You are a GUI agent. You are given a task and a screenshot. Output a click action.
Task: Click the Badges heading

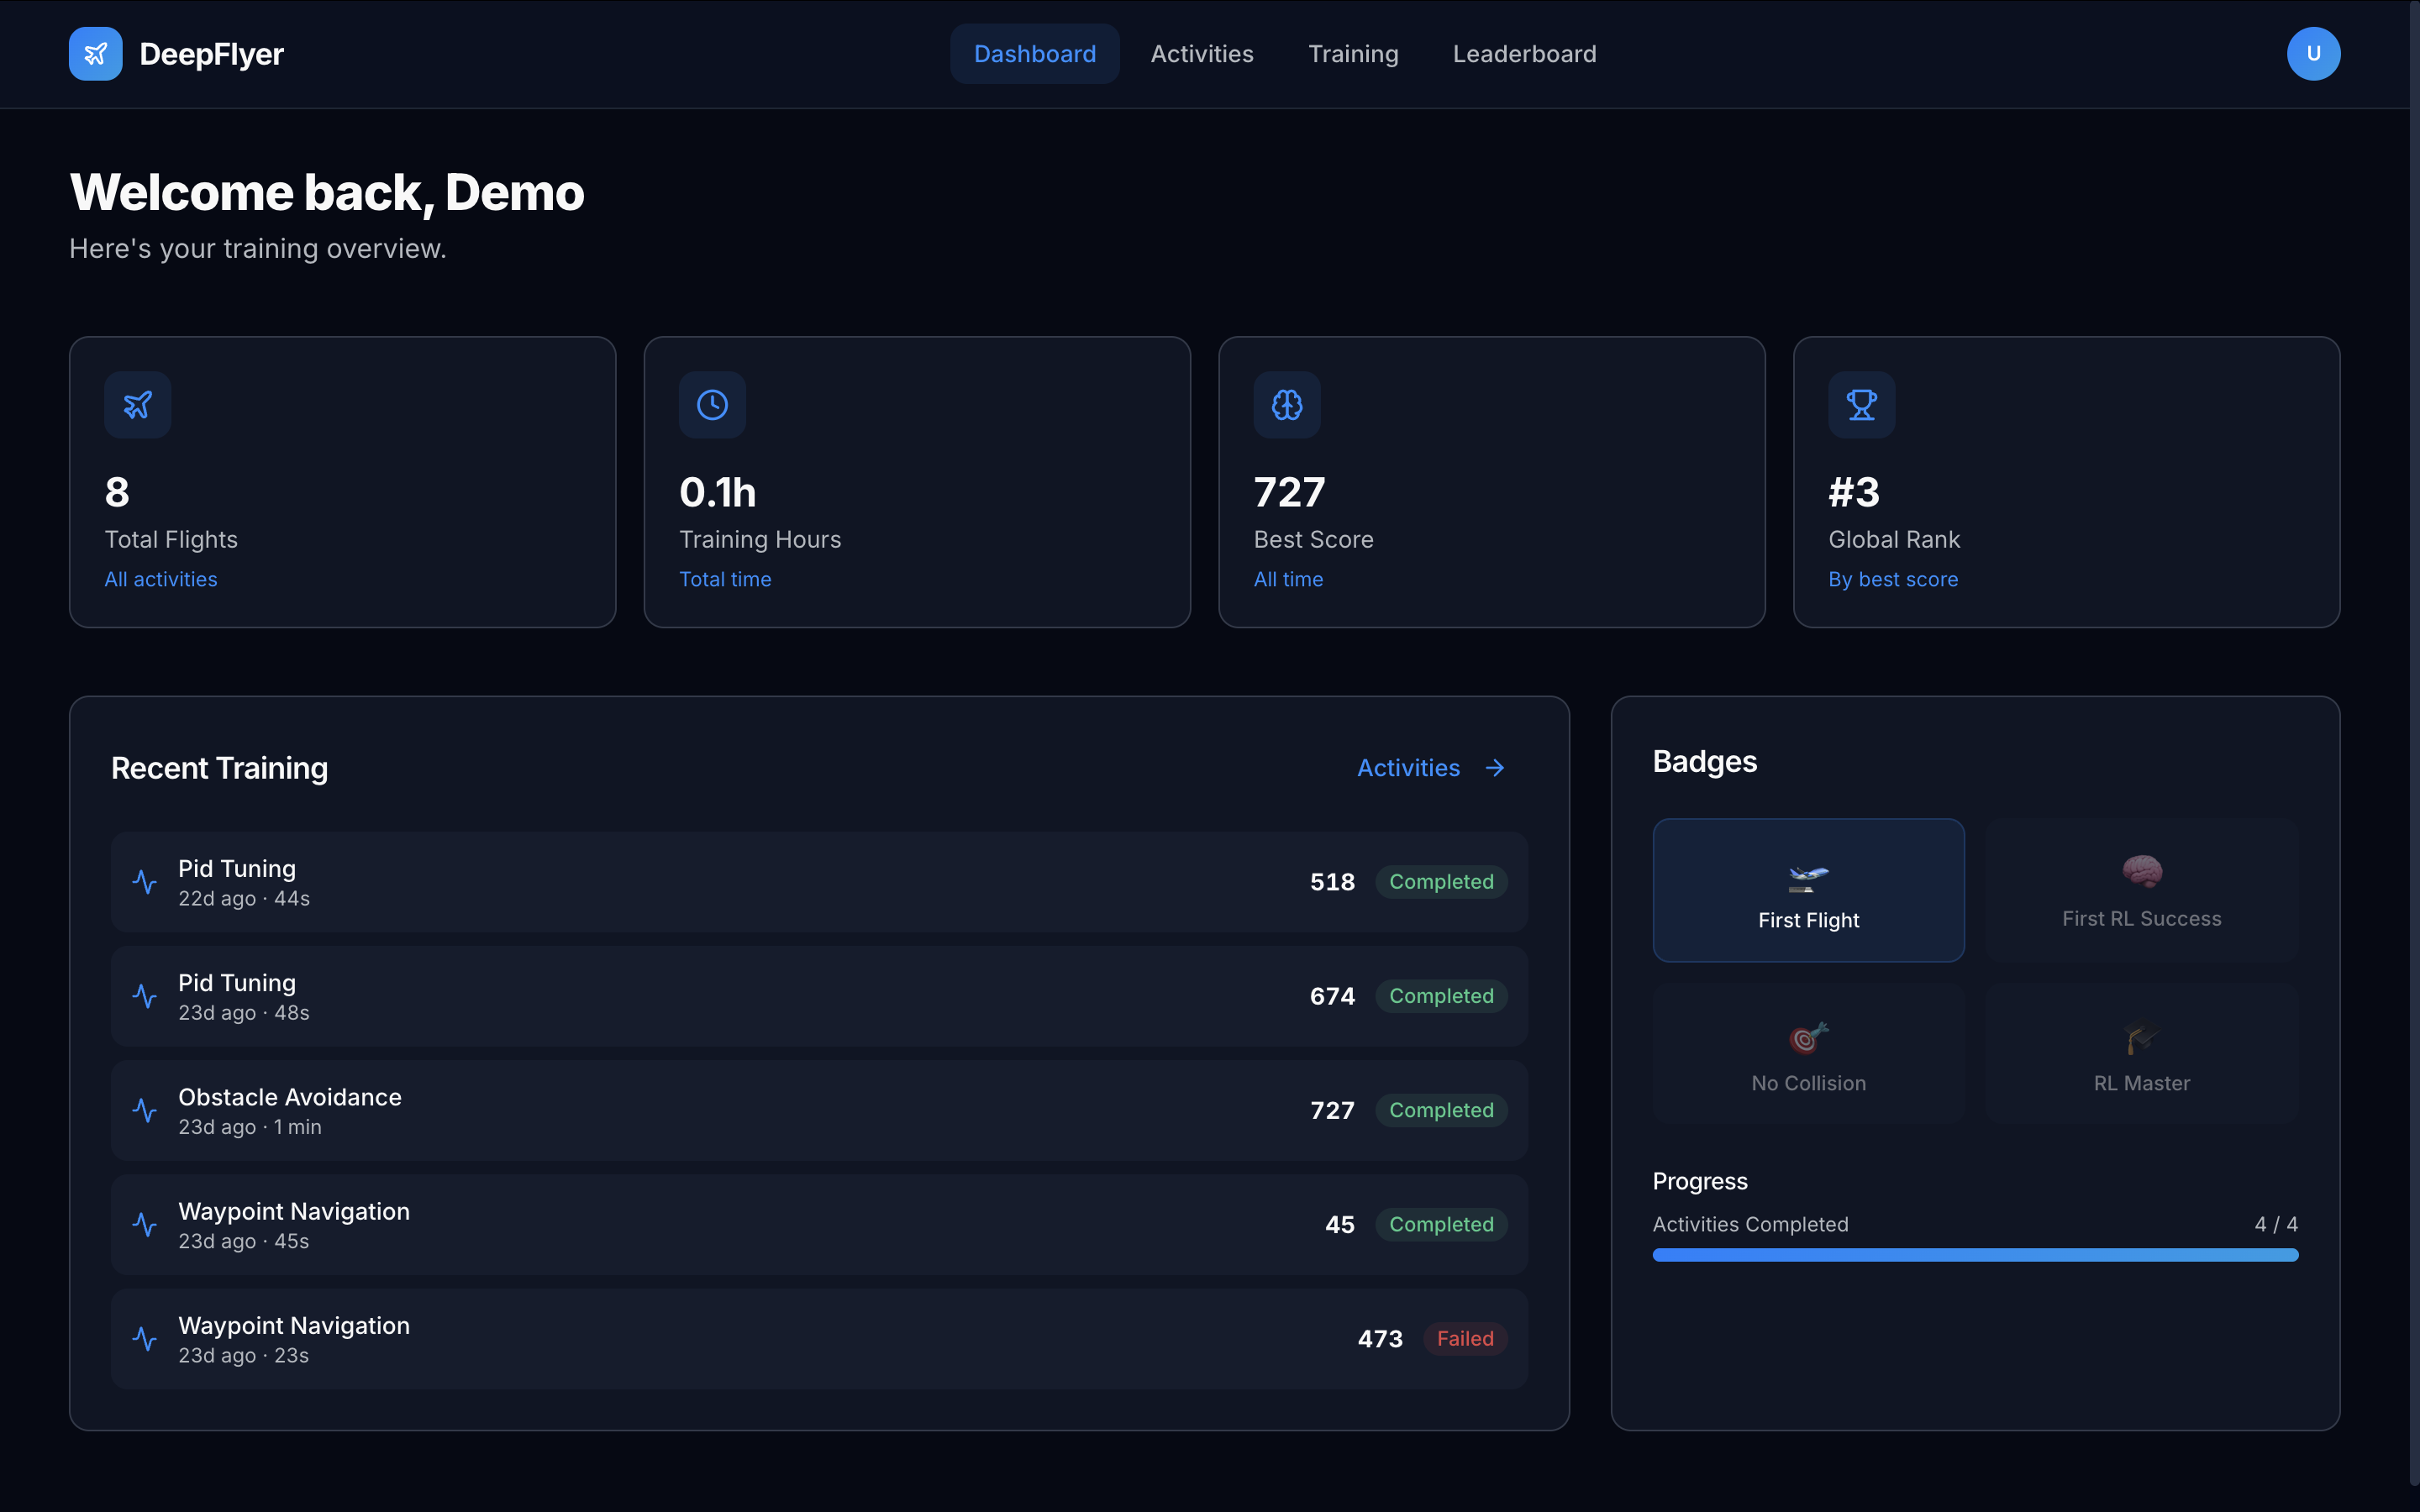click(1704, 762)
